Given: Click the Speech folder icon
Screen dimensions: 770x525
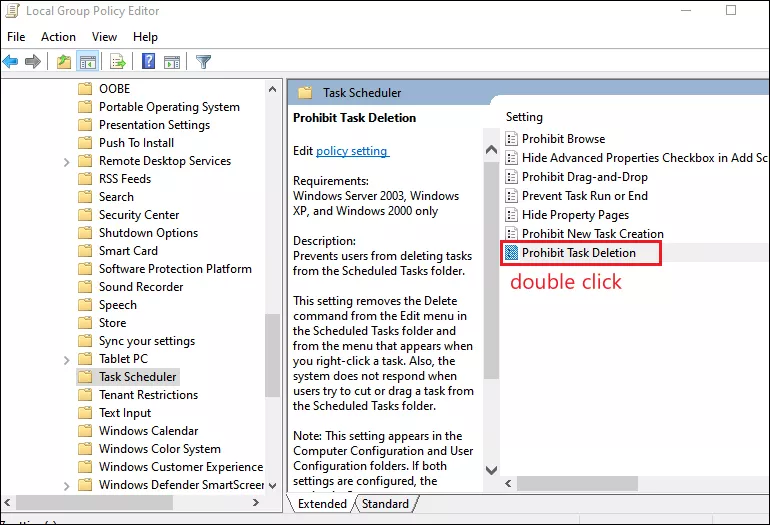Looking at the screenshot, I should pos(85,305).
